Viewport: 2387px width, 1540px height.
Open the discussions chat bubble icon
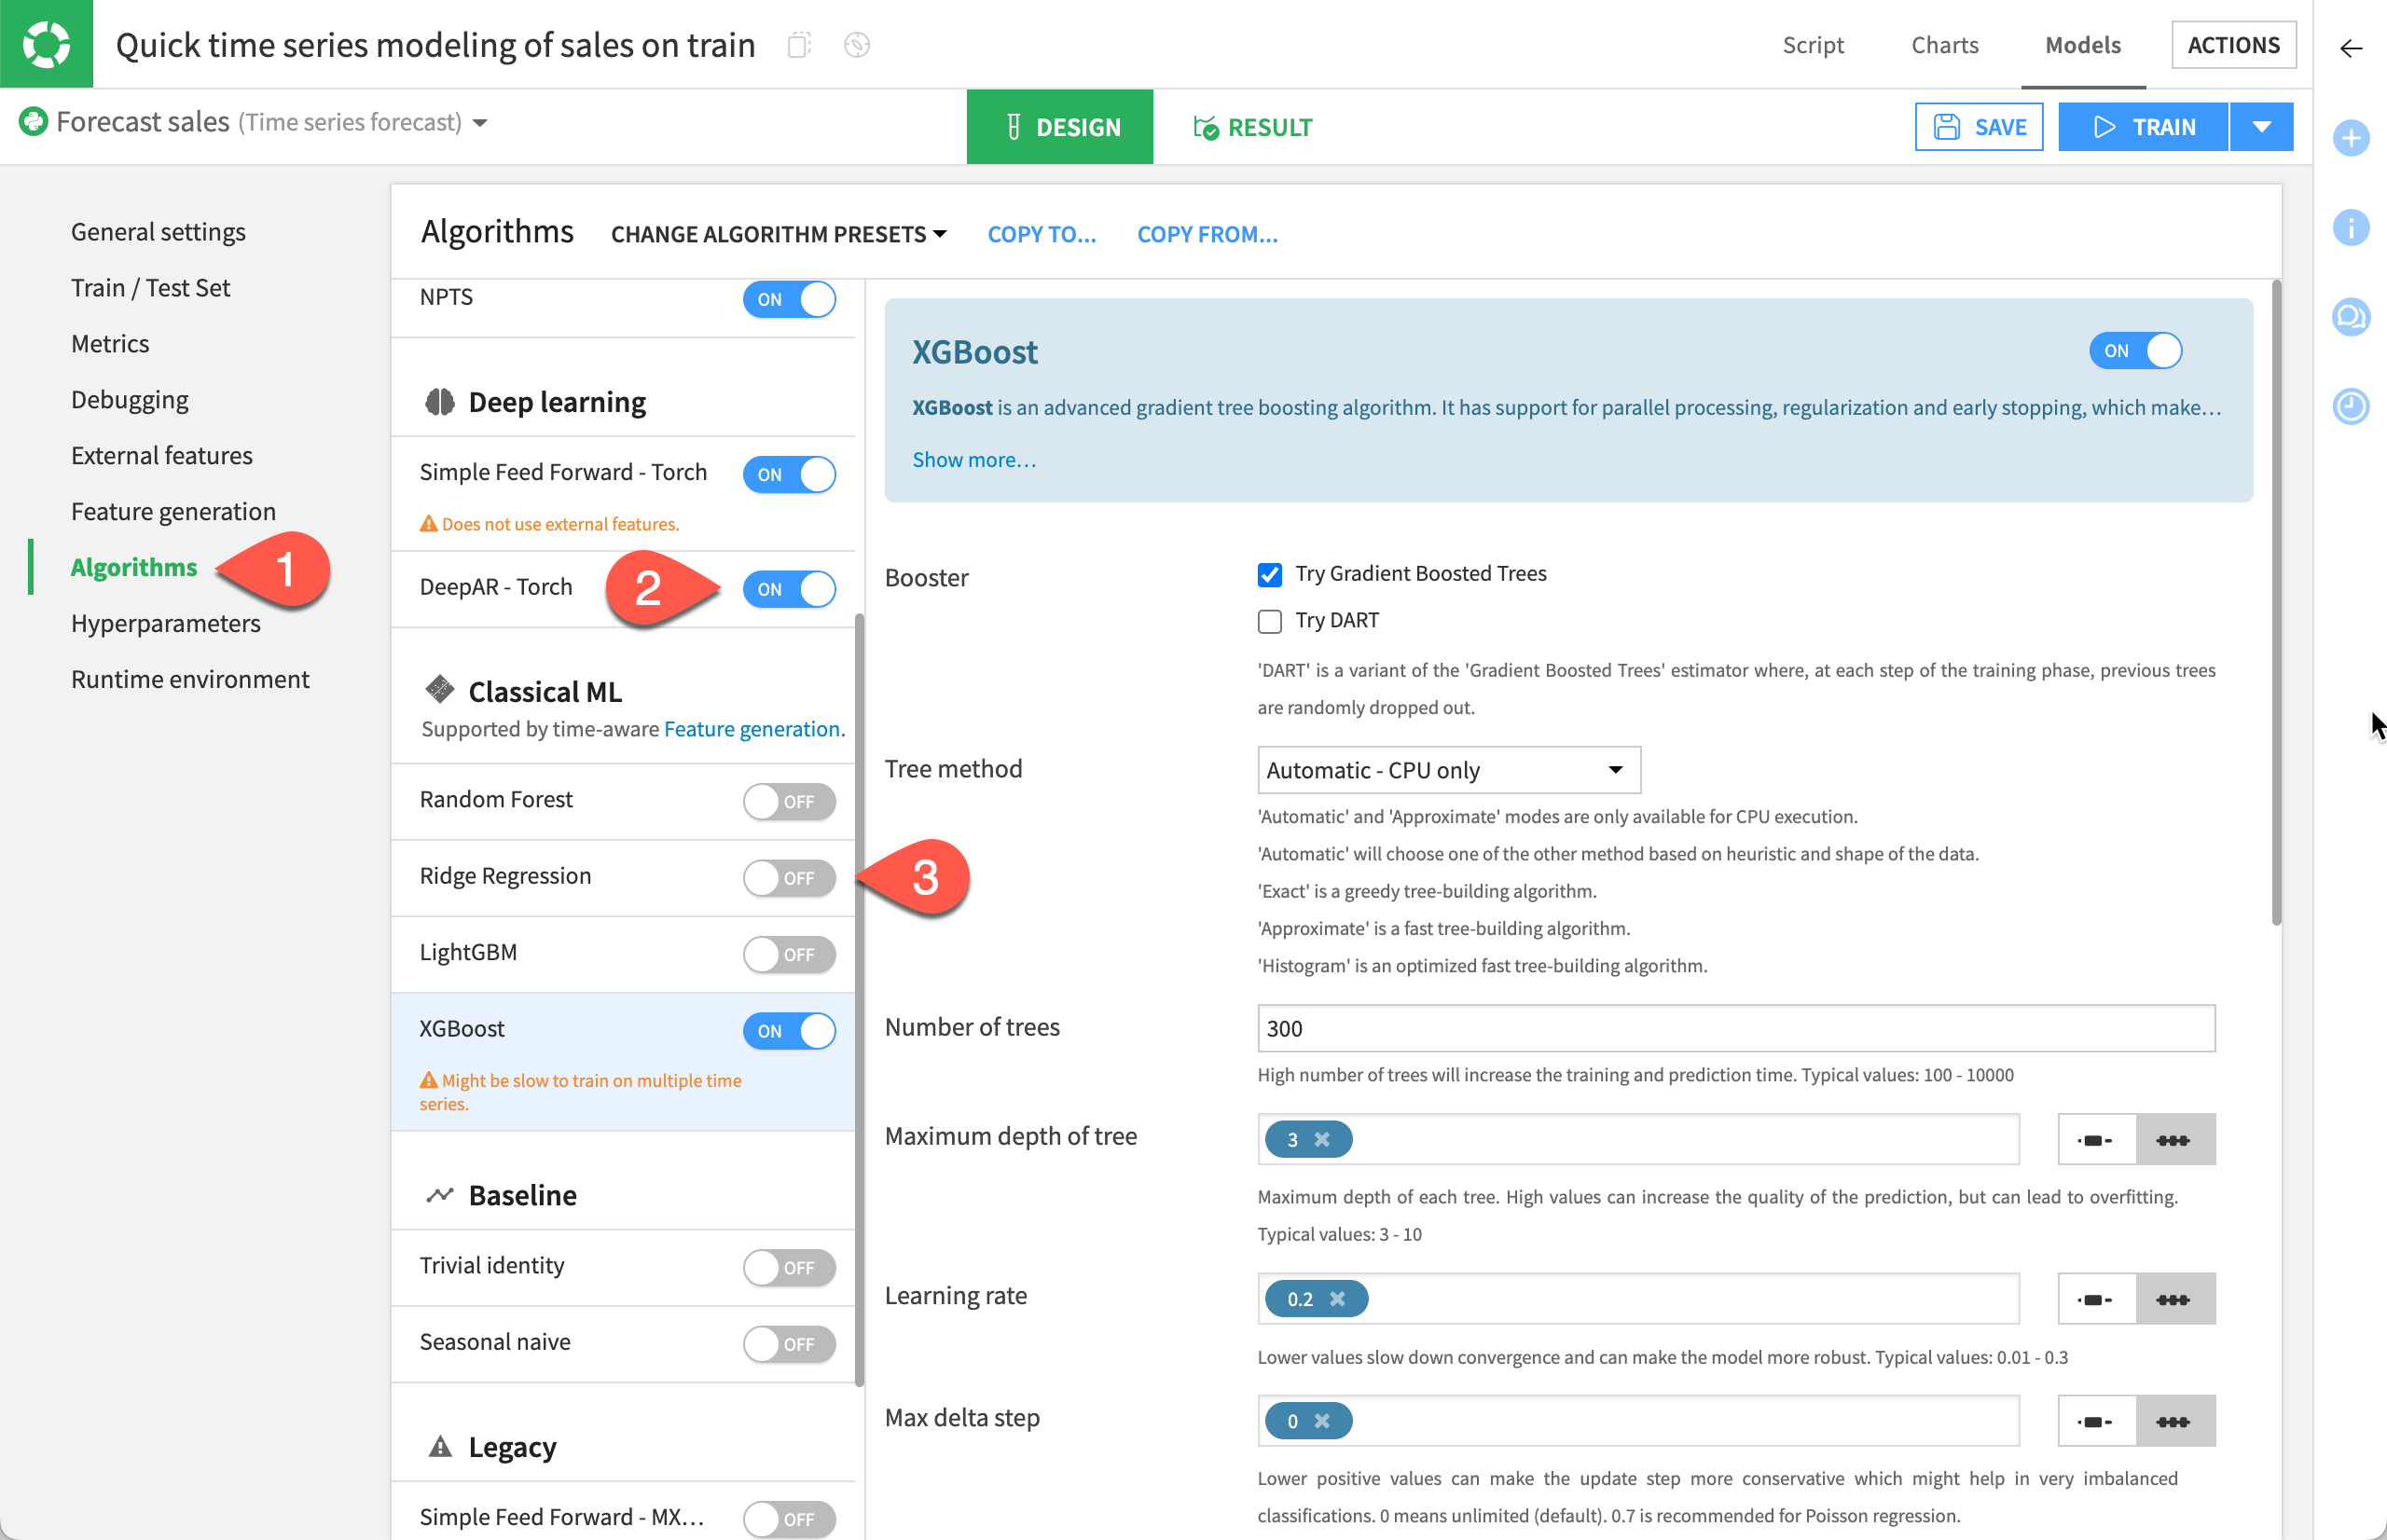pyautogui.click(x=2350, y=317)
